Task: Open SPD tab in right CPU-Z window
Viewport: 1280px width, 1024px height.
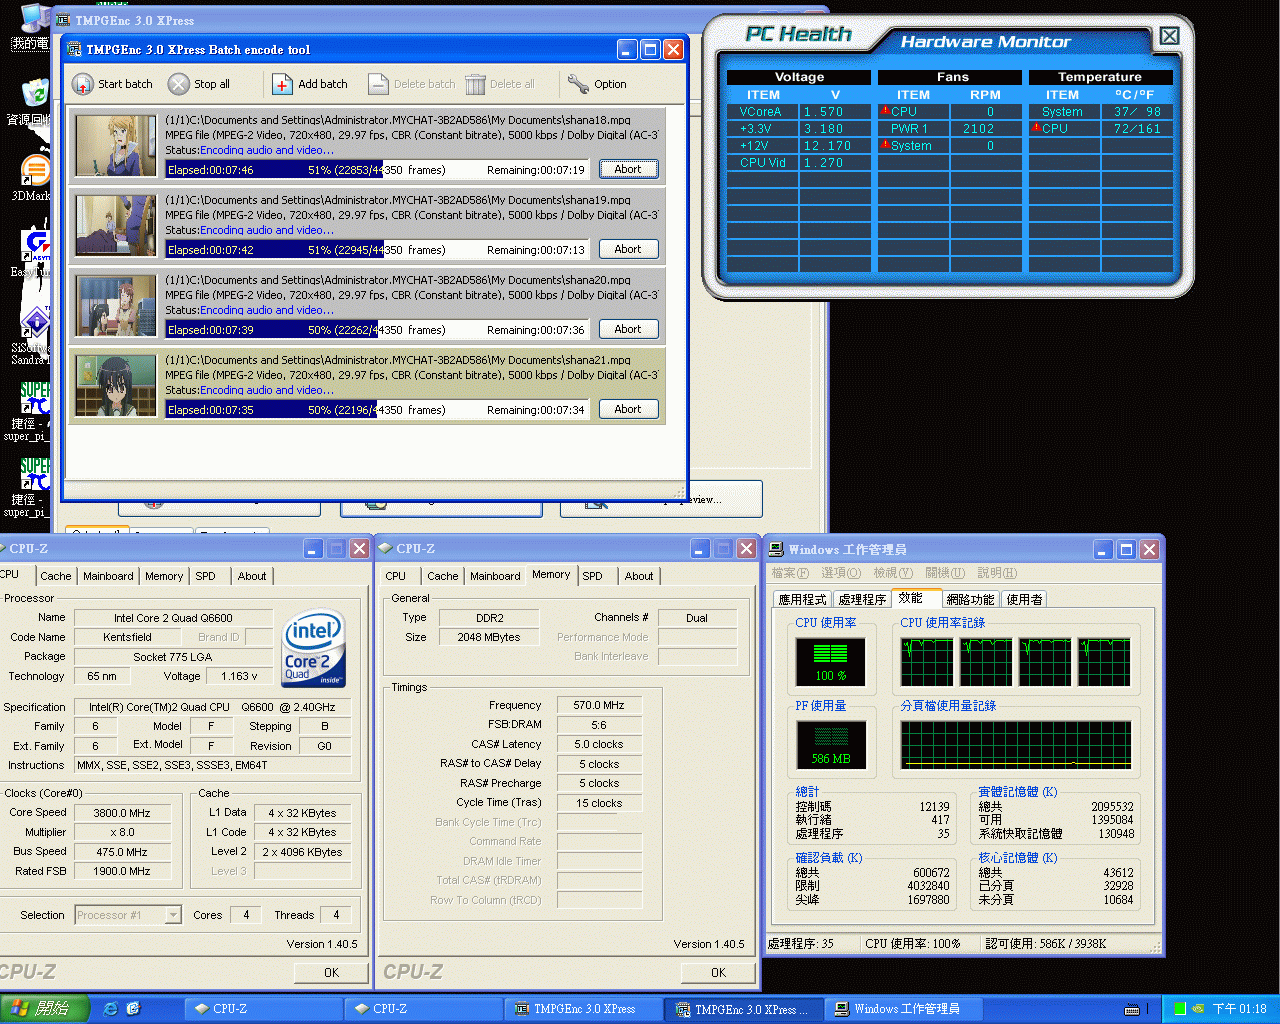Action: click(x=593, y=576)
